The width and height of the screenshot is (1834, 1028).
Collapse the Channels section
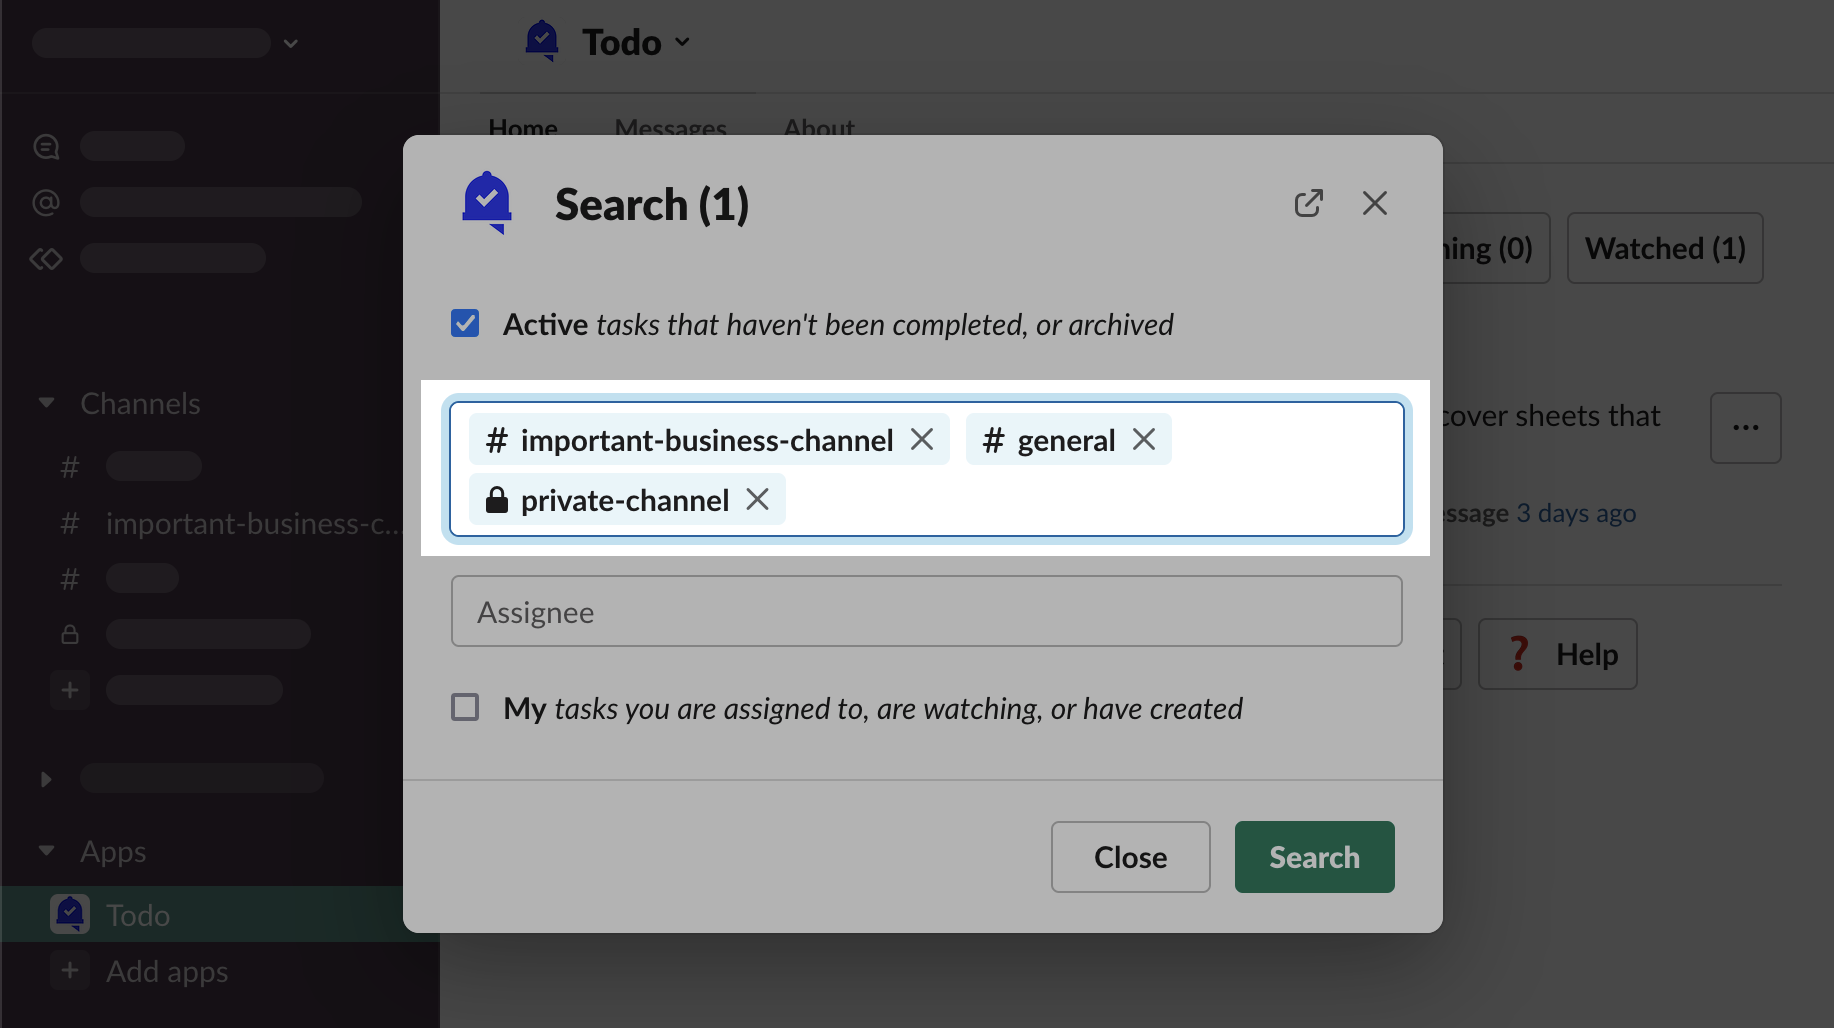coord(46,403)
